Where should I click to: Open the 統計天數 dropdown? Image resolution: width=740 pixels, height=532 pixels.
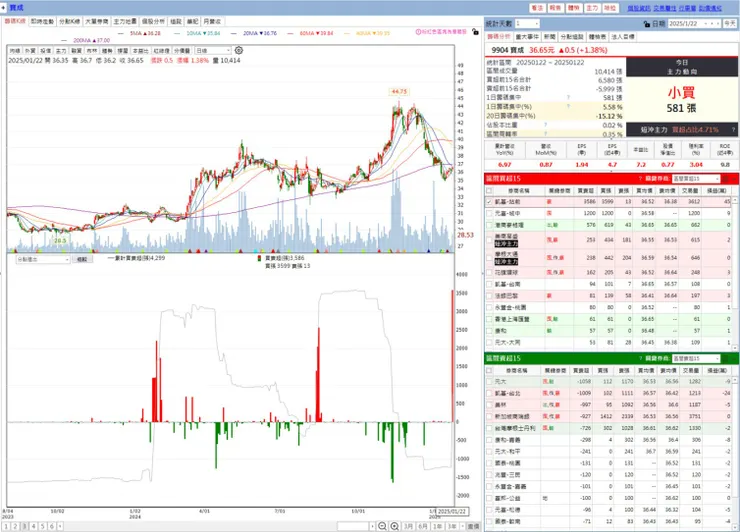(527, 24)
